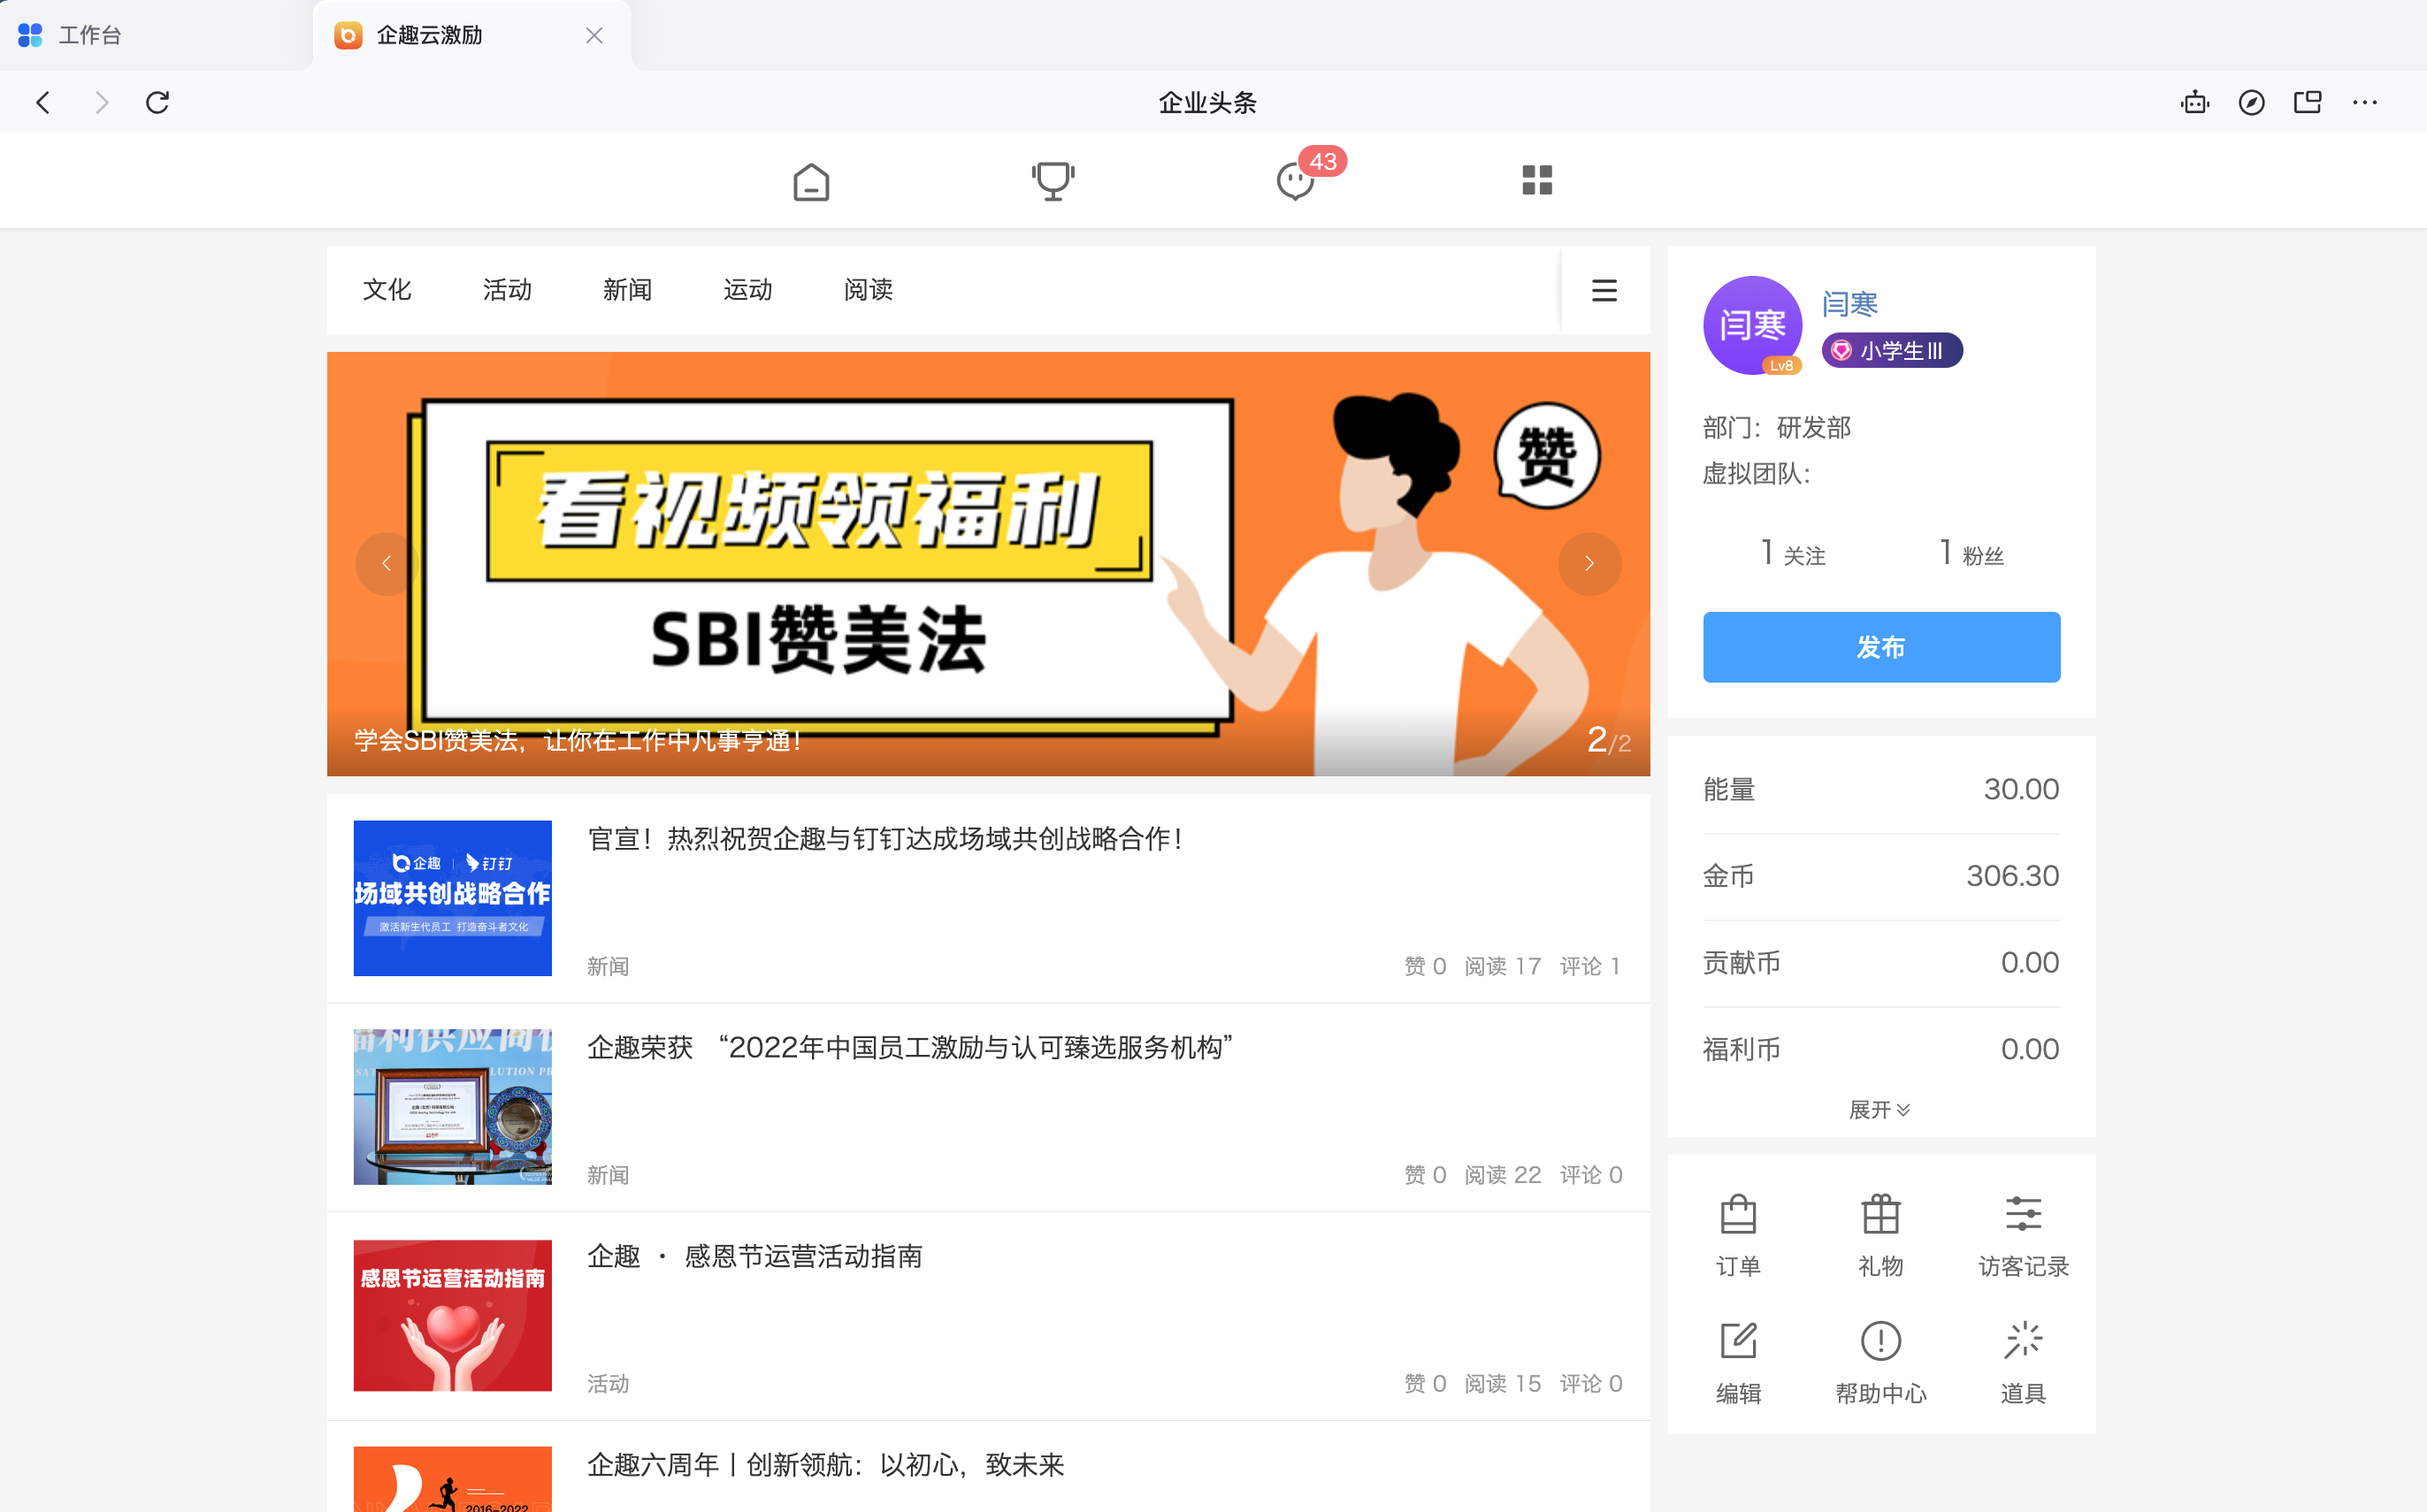Open the trophy leaderboard icon

coord(1052,181)
